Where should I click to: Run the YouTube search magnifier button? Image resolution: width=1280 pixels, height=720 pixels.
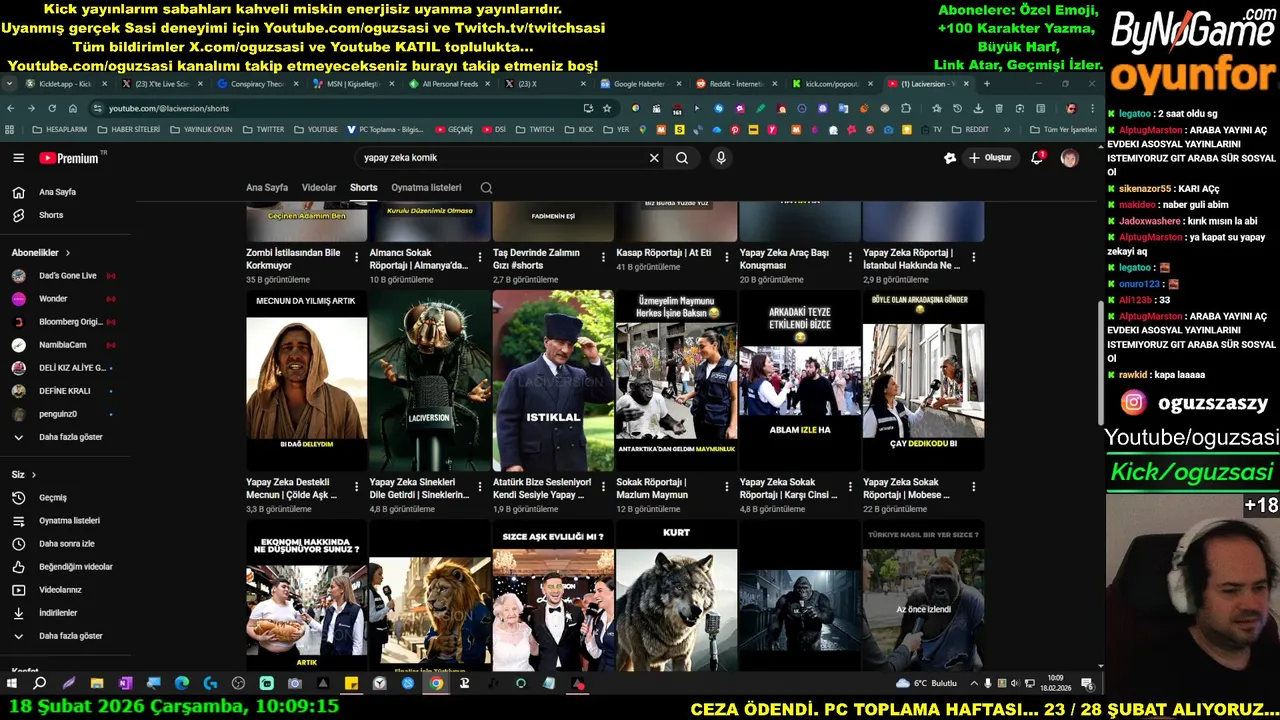tap(682, 158)
